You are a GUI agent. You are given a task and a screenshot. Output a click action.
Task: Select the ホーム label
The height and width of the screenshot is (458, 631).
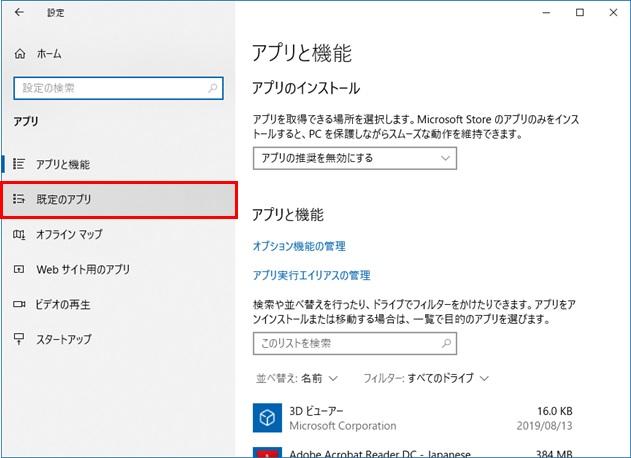[x=49, y=54]
